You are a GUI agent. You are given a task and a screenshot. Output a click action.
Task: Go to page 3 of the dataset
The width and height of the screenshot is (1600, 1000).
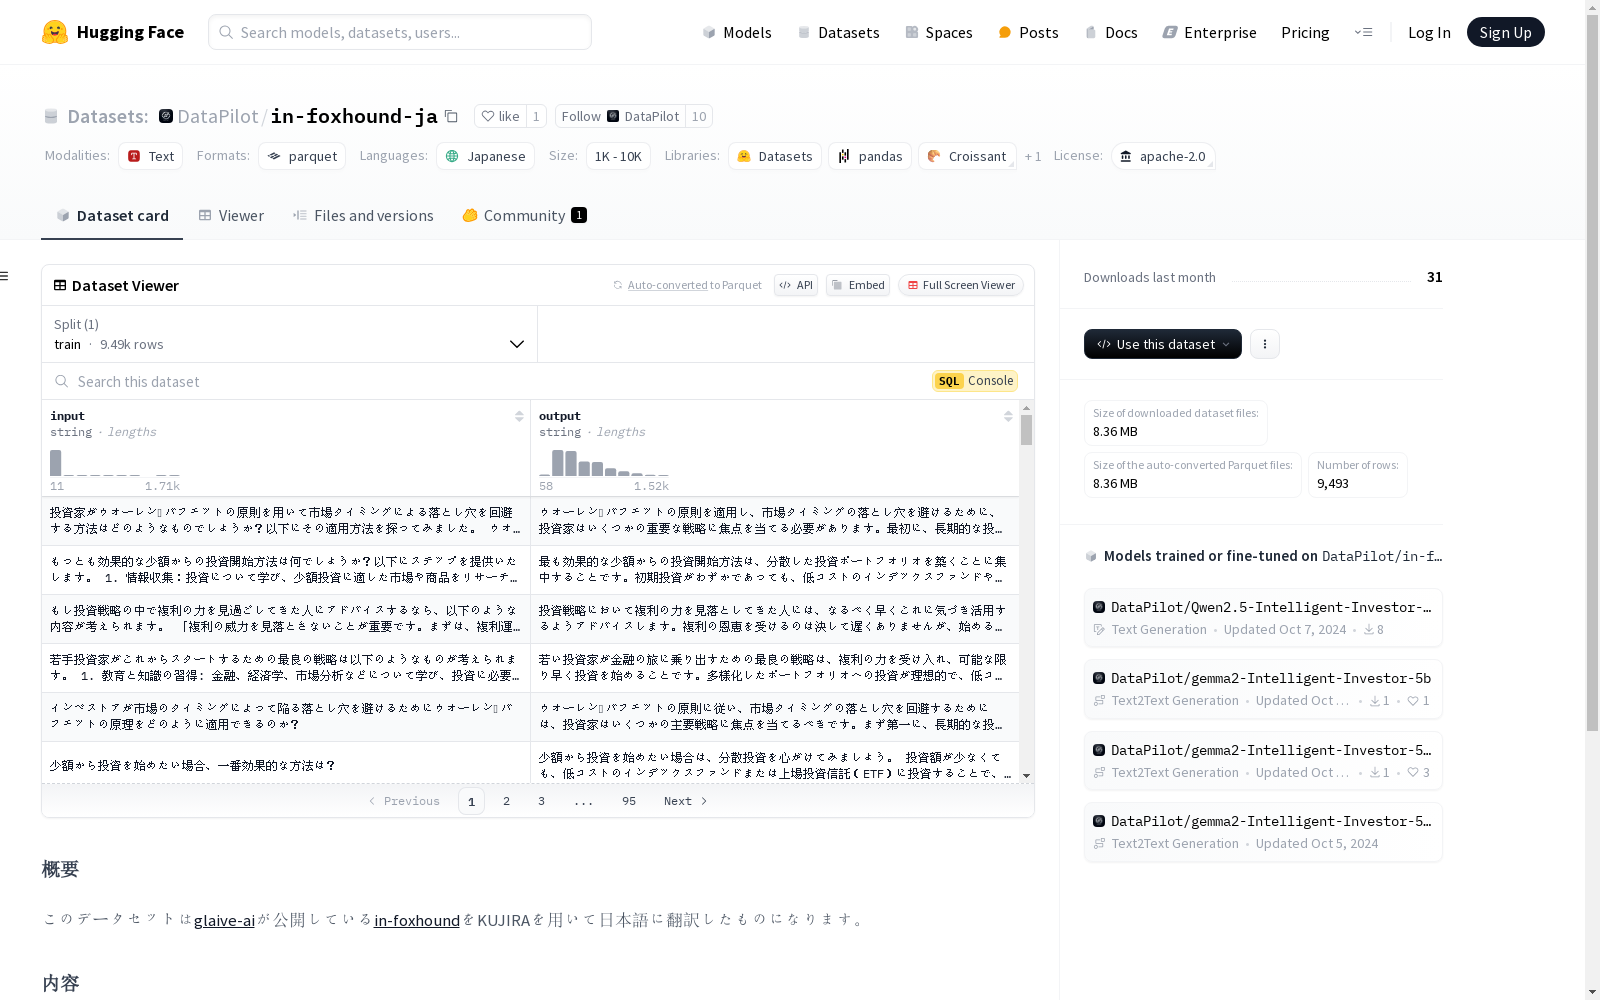click(x=542, y=801)
